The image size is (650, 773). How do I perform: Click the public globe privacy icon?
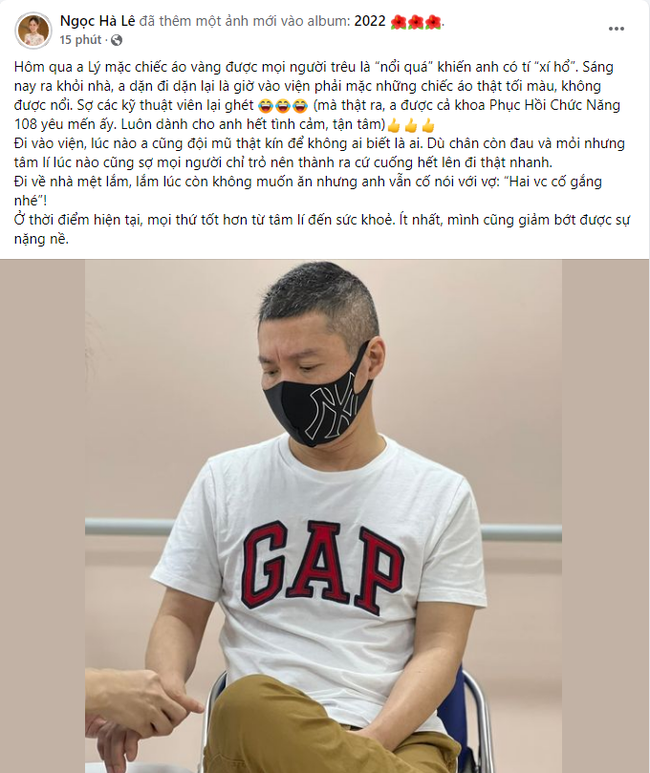coord(116,40)
